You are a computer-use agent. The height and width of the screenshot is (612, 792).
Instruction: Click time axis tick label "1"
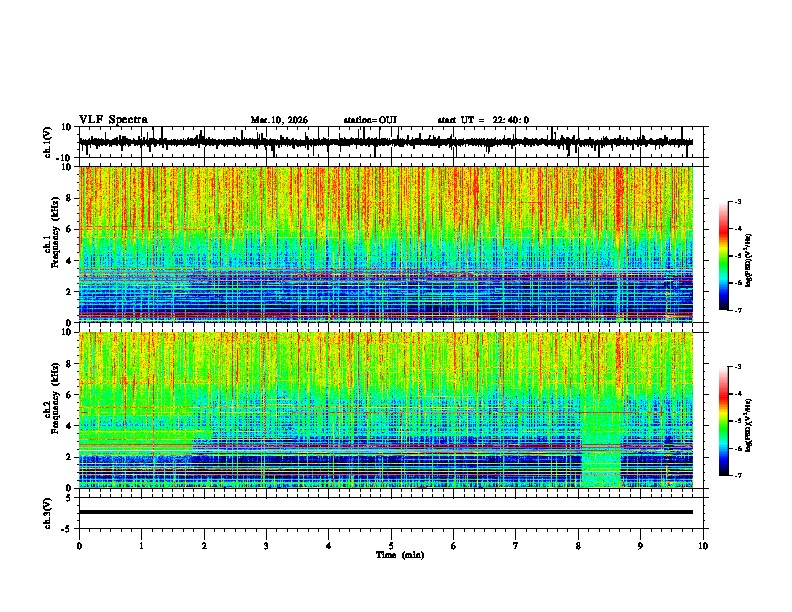click(141, 546)
